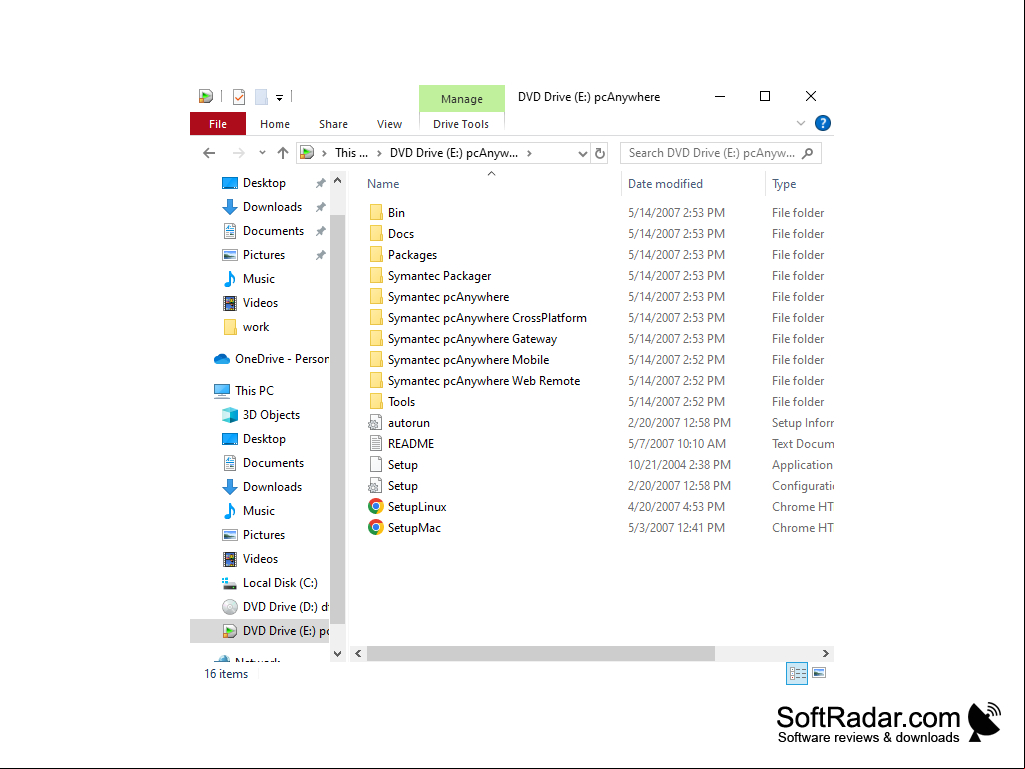The image size is (1025, 769).
Task: Focus the Search DVD Drive (E:) field
Action: pos(720,153)
